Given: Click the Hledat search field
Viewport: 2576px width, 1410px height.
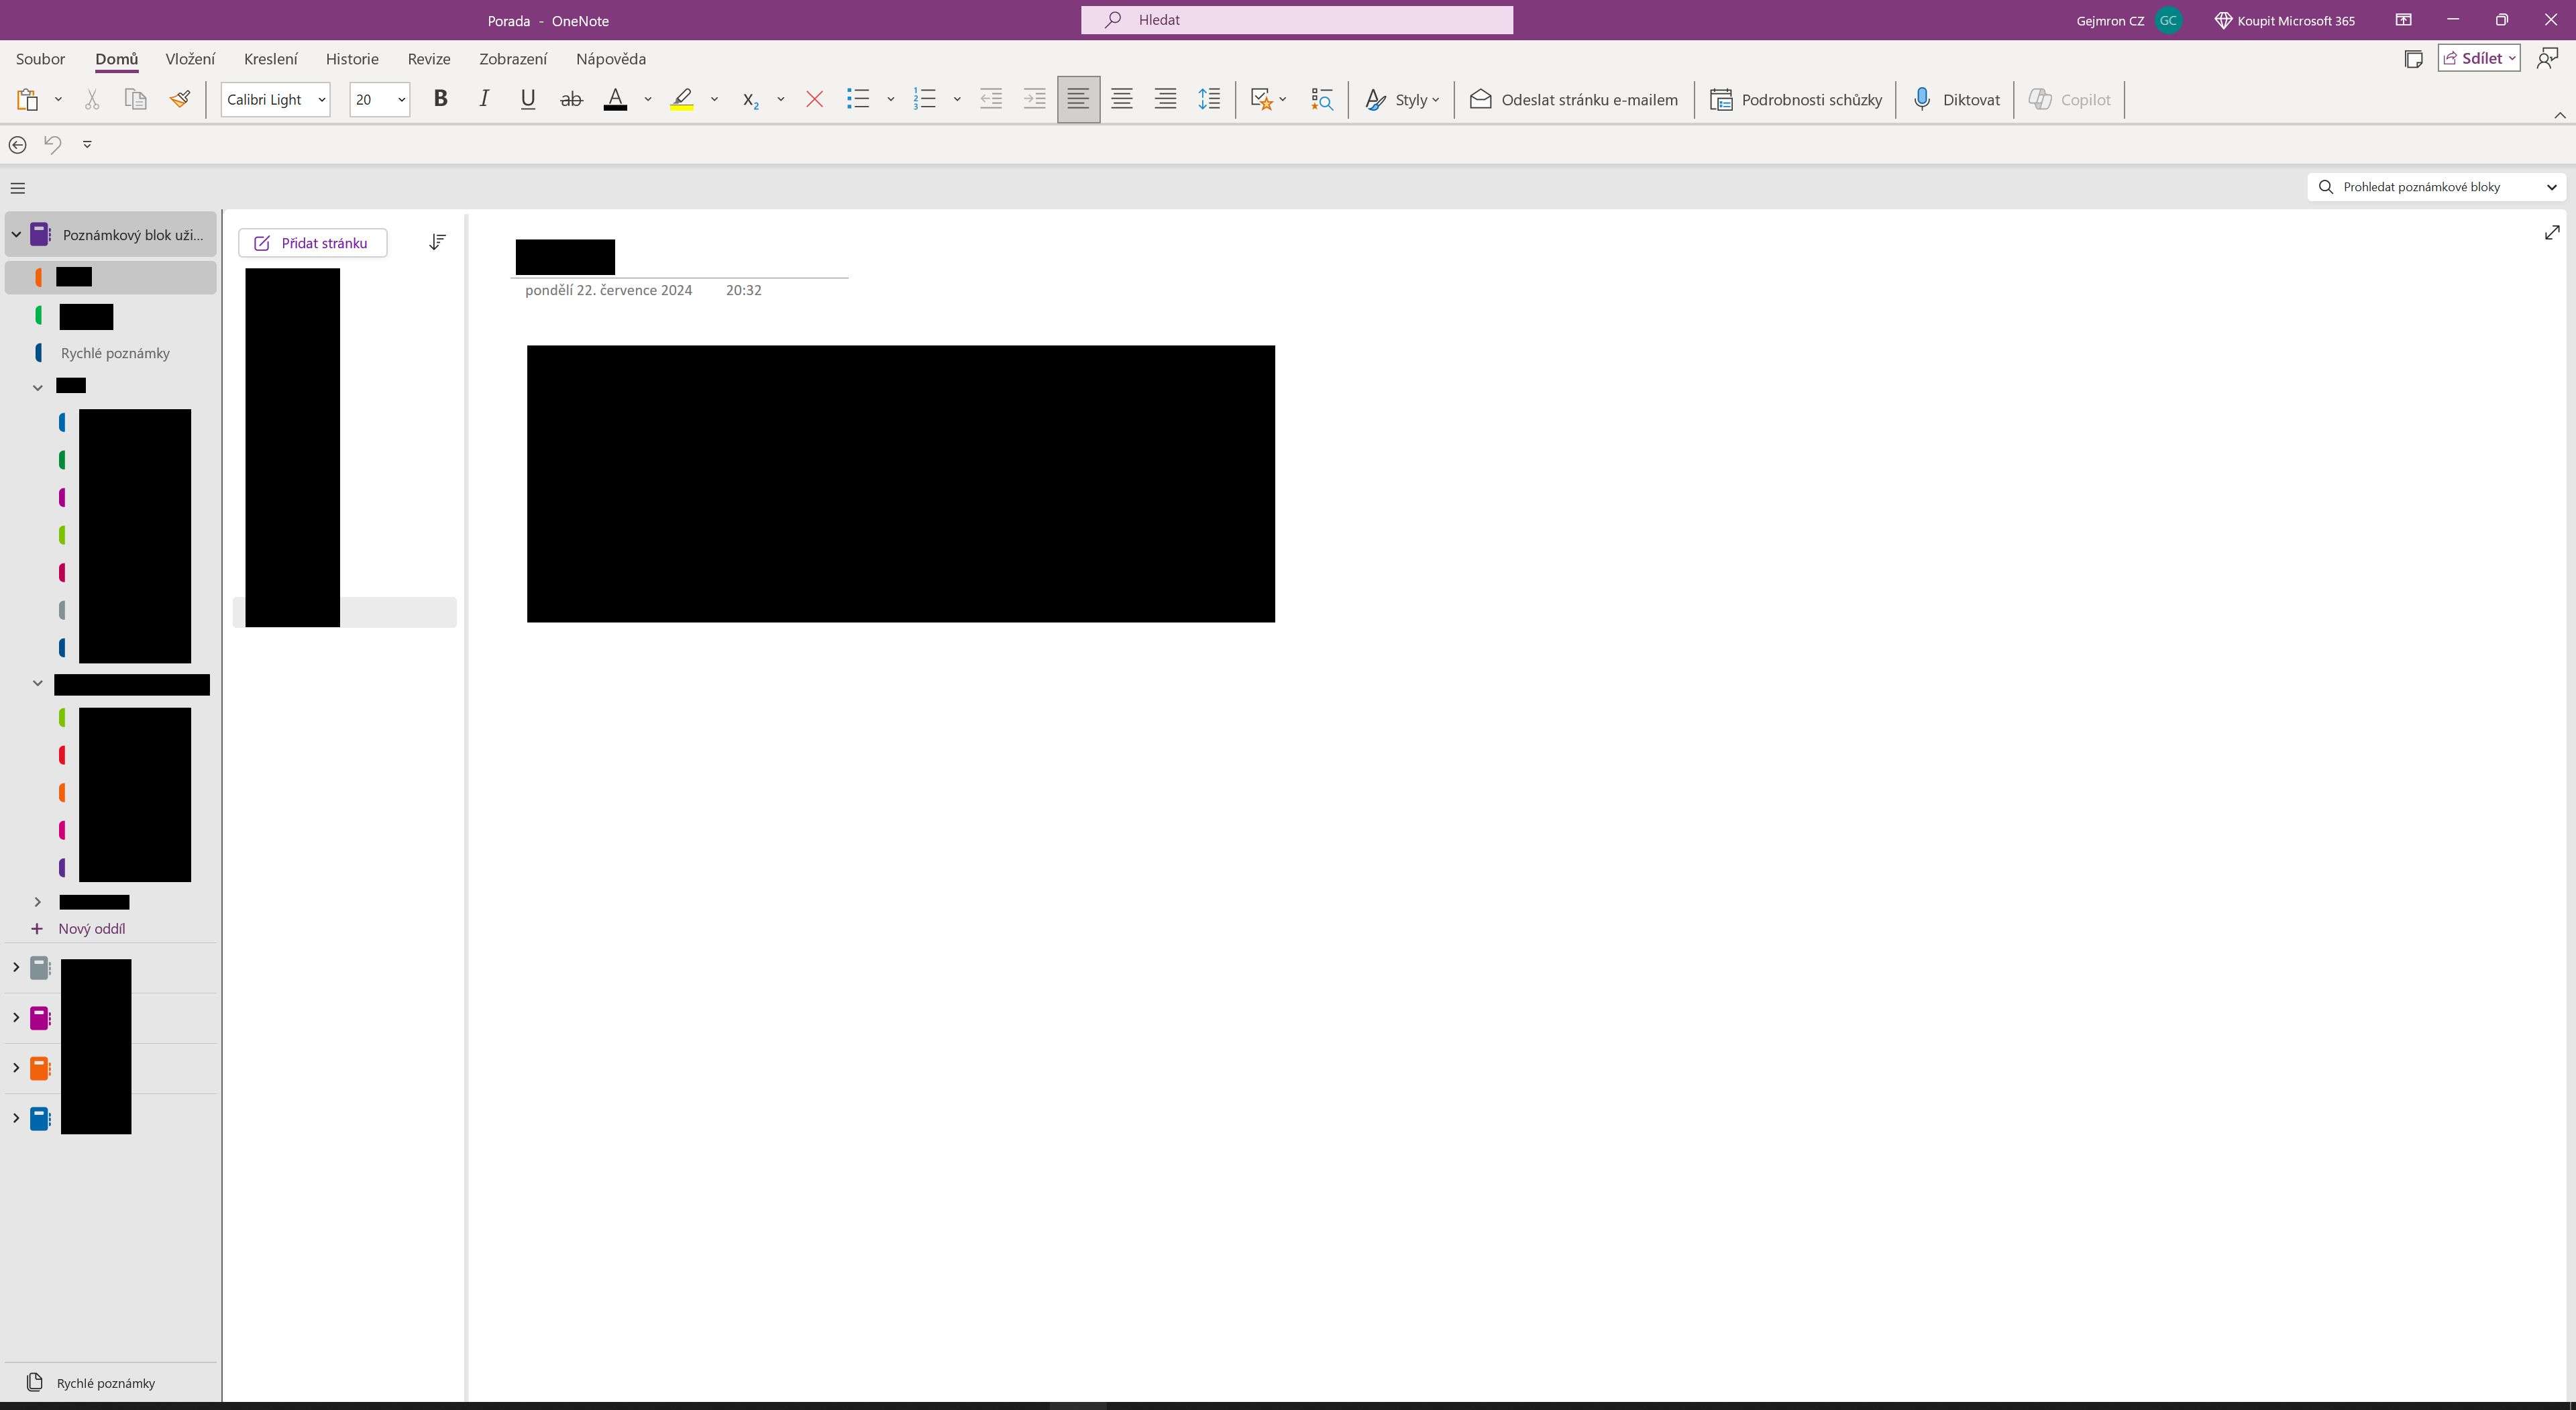Looking at the screenshot, I should tap(1296, 19).
